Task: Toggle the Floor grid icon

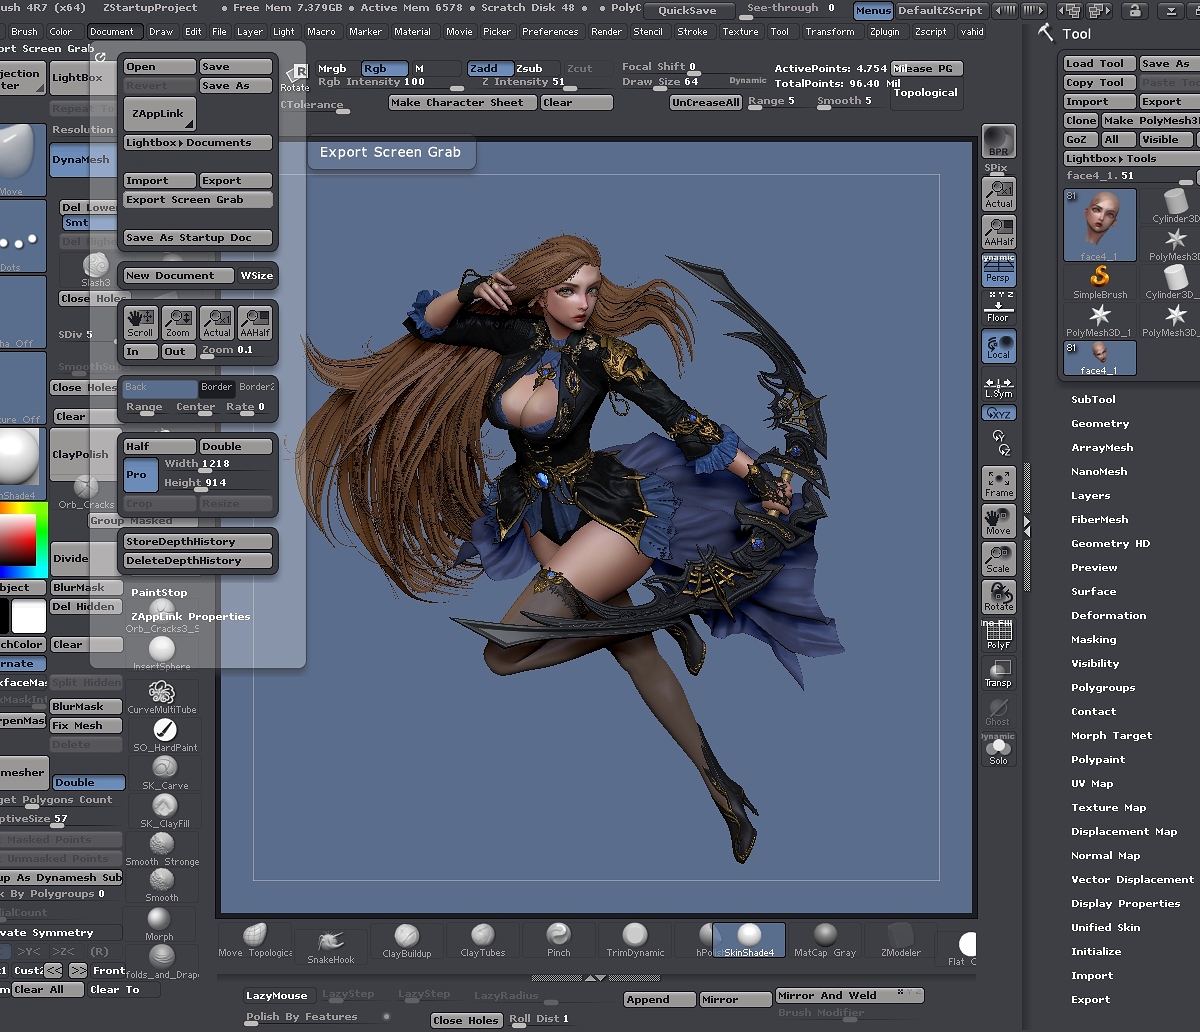Action: (998, 308)
